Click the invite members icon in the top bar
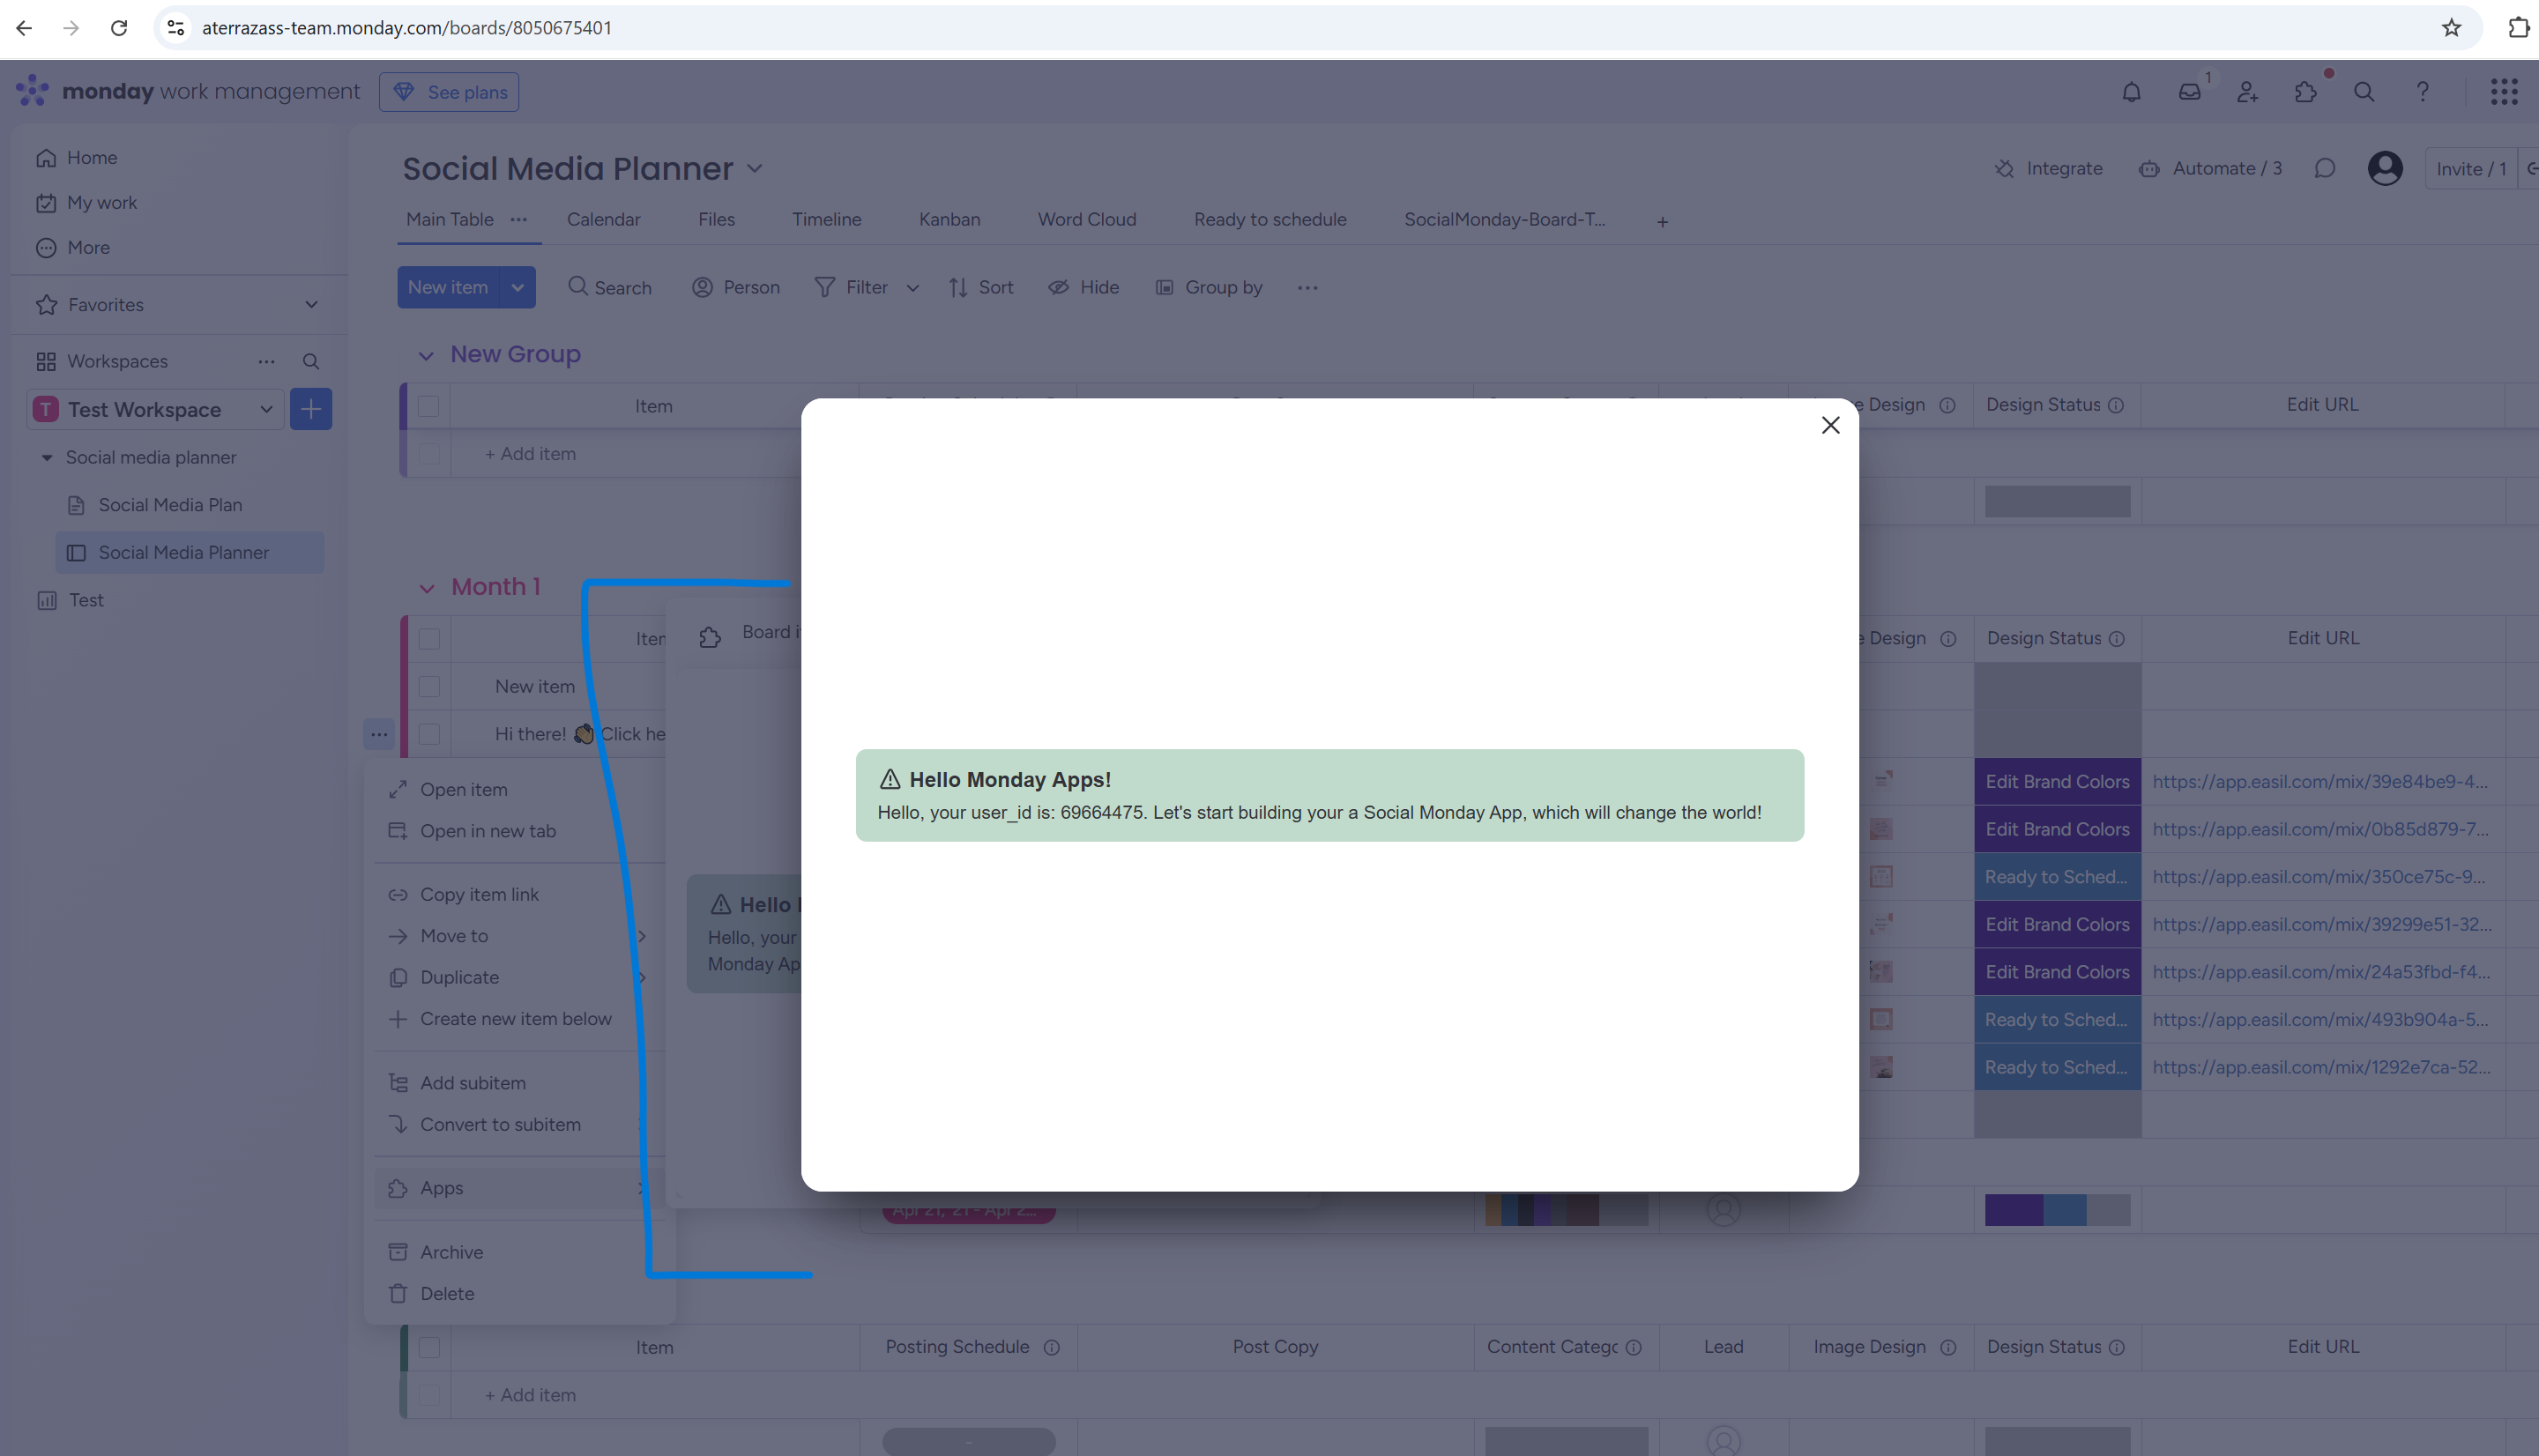Viewport: 2539px width, 1456px height. point(2247,92)
